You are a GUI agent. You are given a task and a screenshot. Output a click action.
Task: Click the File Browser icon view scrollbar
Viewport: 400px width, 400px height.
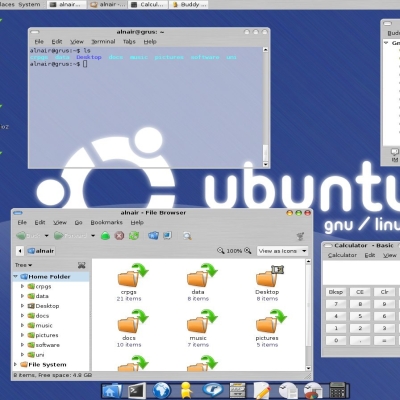click(x=308, y=315)
